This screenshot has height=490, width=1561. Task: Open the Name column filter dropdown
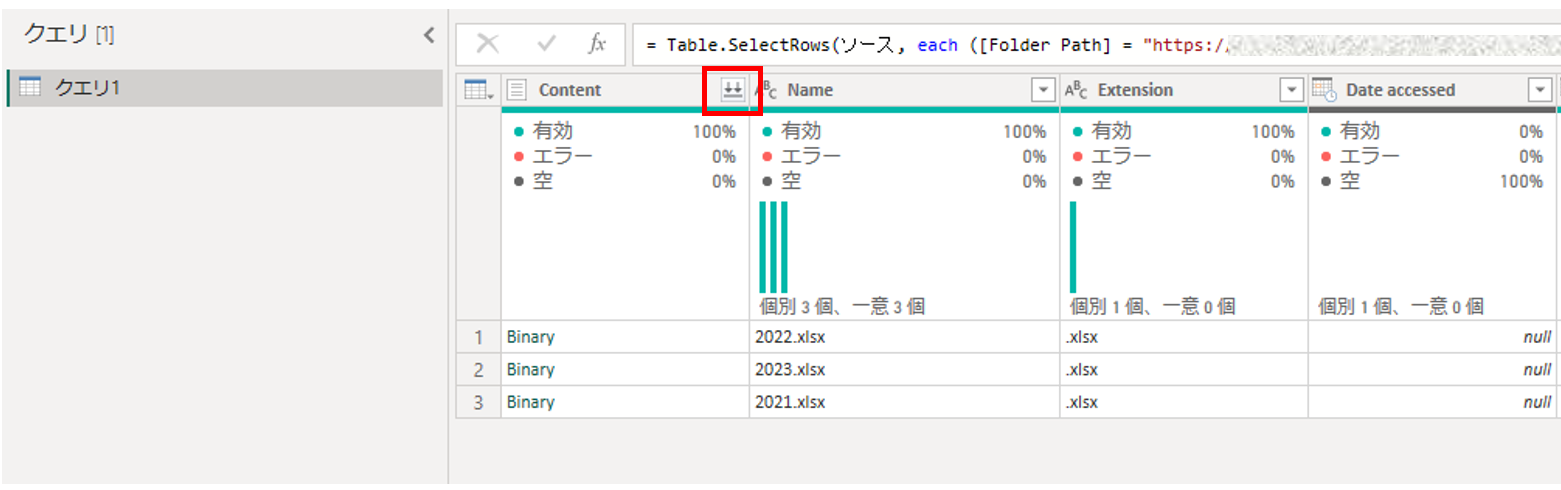point(1044,90)
